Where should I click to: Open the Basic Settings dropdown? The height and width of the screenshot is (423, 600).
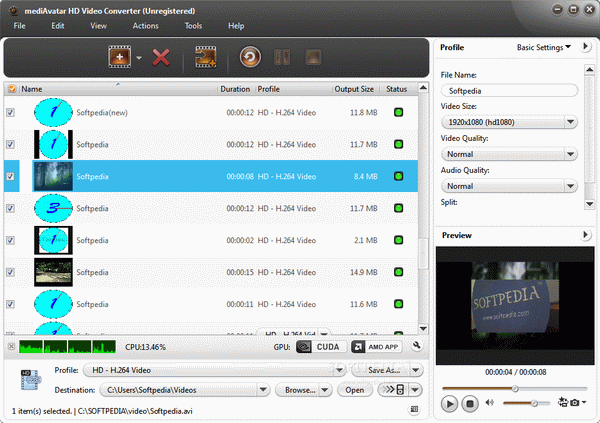click(544, 47)
